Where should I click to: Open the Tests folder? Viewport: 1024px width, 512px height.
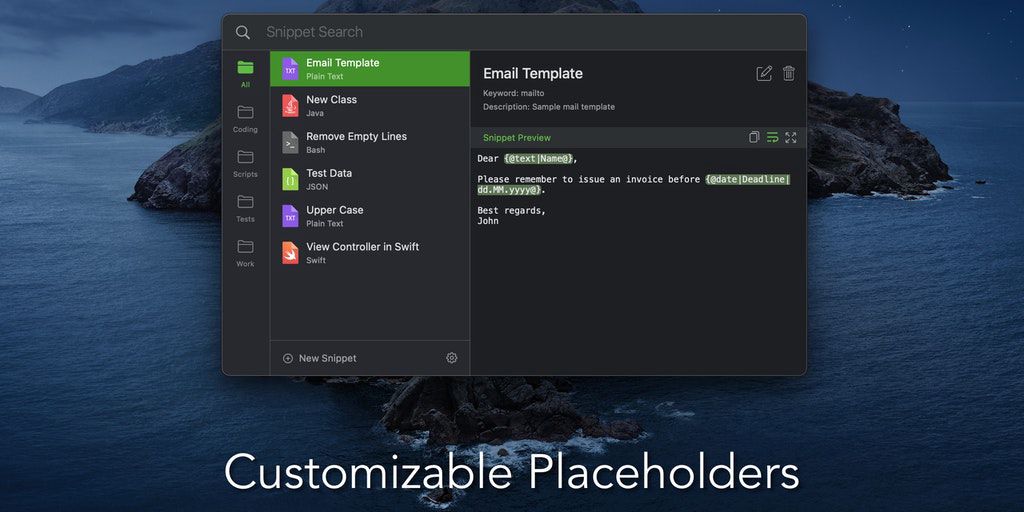pos(246,208)
